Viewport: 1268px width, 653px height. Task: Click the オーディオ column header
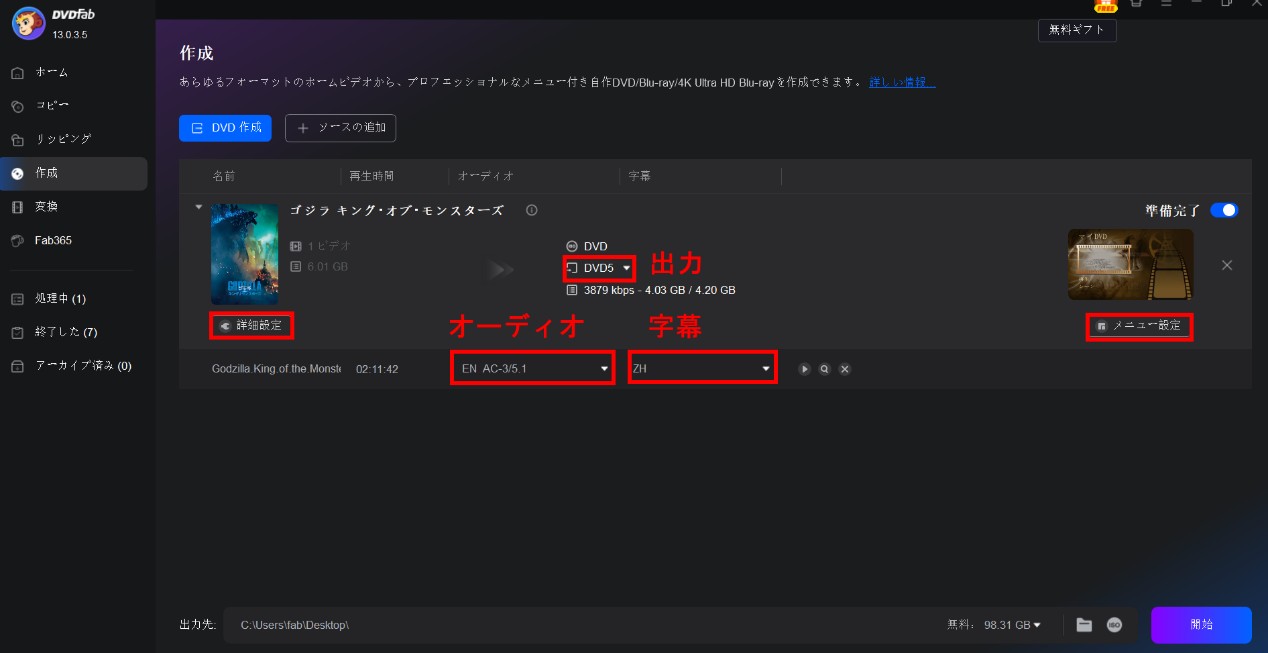click(x=486, y=176)
